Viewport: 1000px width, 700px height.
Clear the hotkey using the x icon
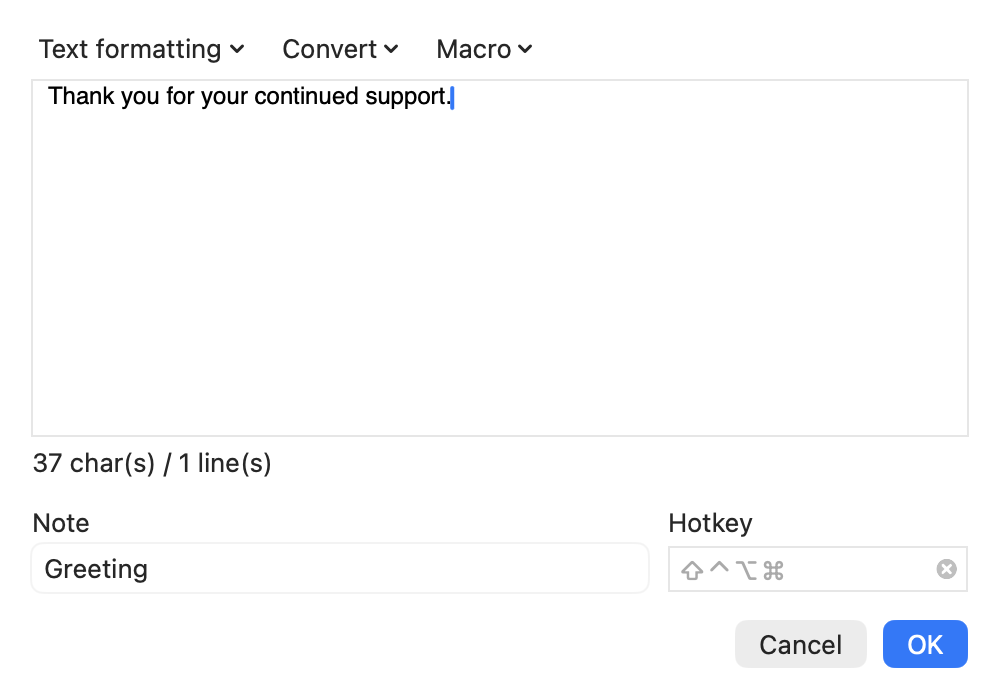click(x=946, y=569)
